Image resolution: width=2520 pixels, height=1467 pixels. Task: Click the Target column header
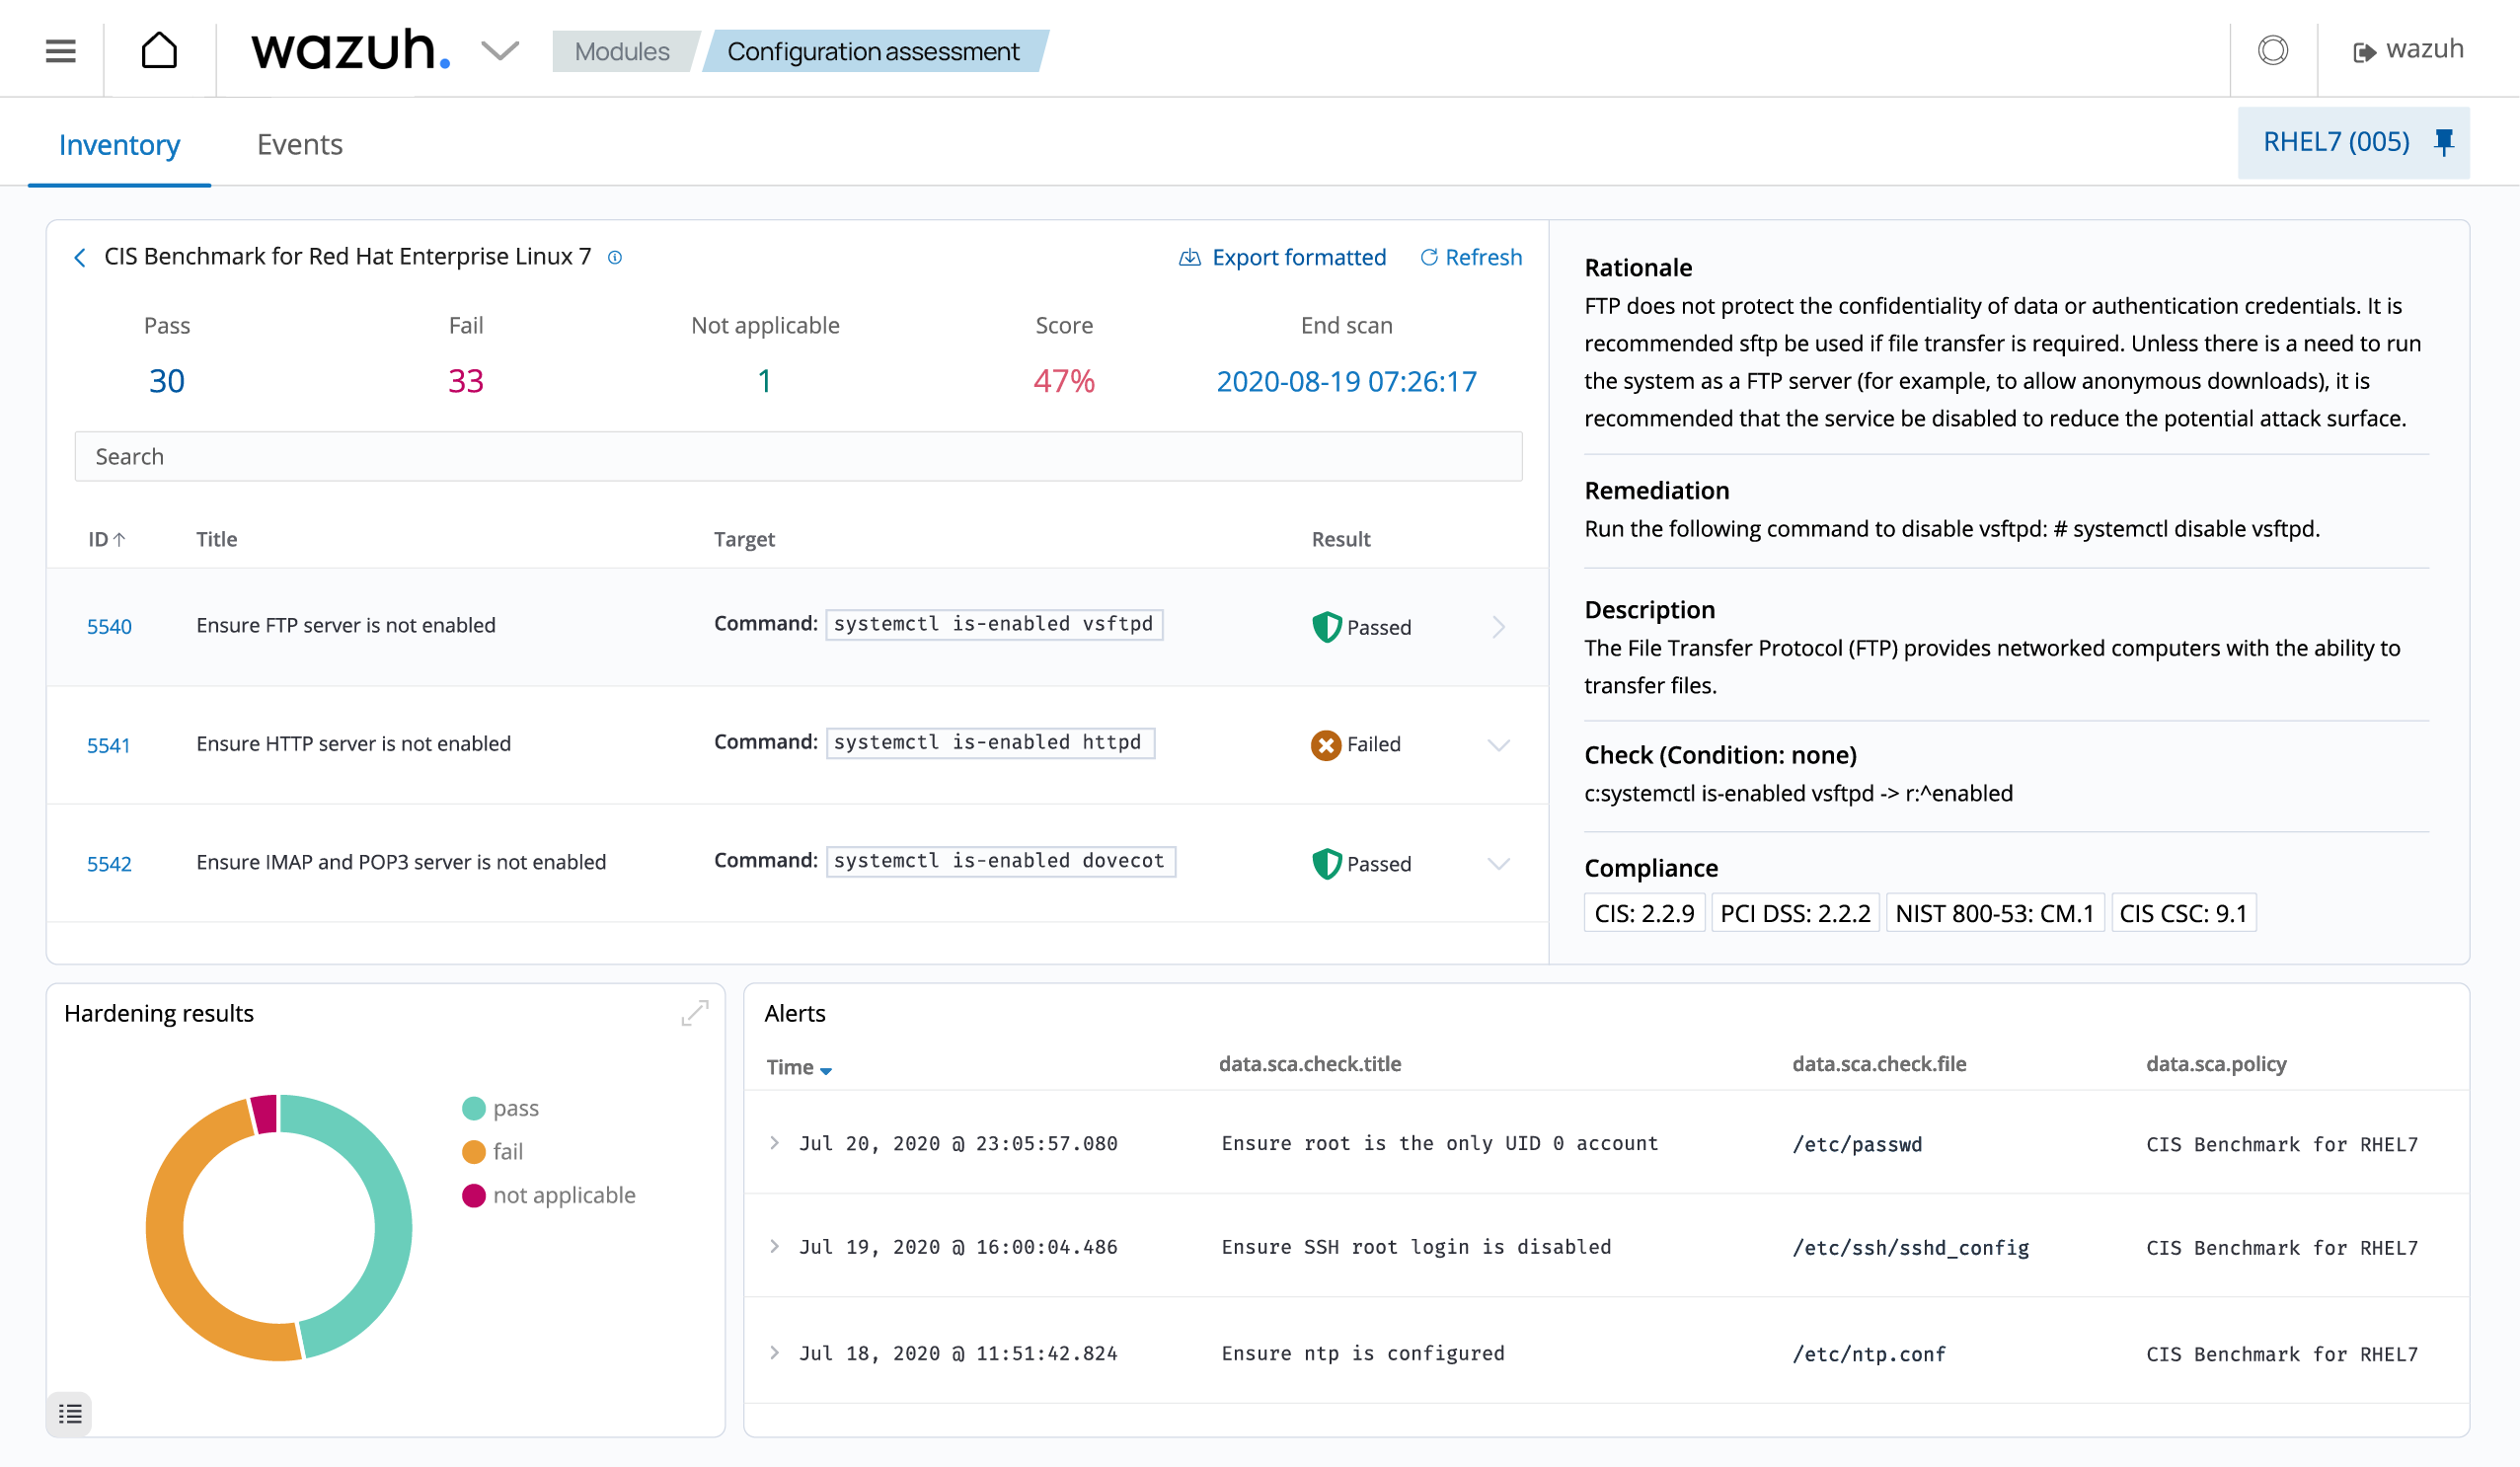tap(744, 539)
